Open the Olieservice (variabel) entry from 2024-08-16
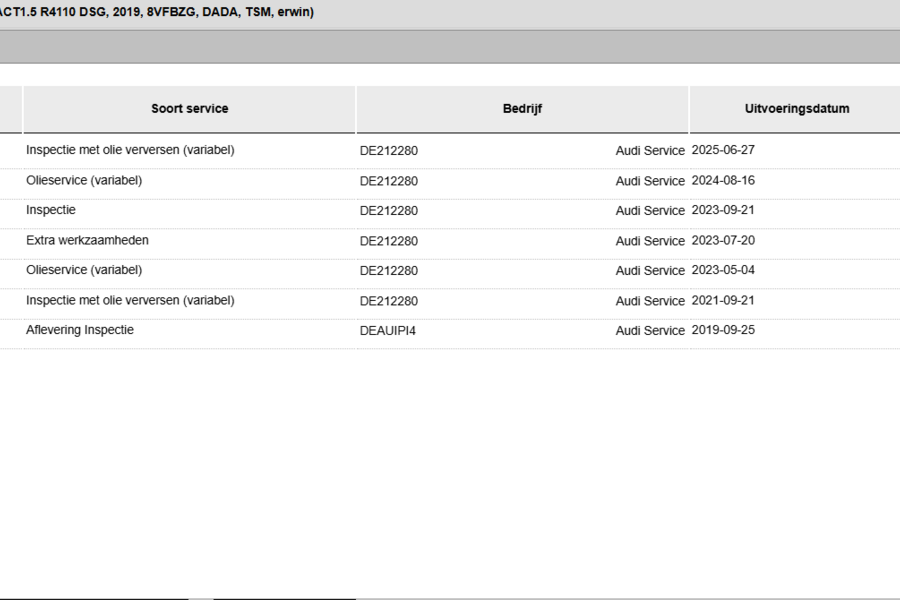The width and height of the screenshot is (900, 600). click(450, 181)
